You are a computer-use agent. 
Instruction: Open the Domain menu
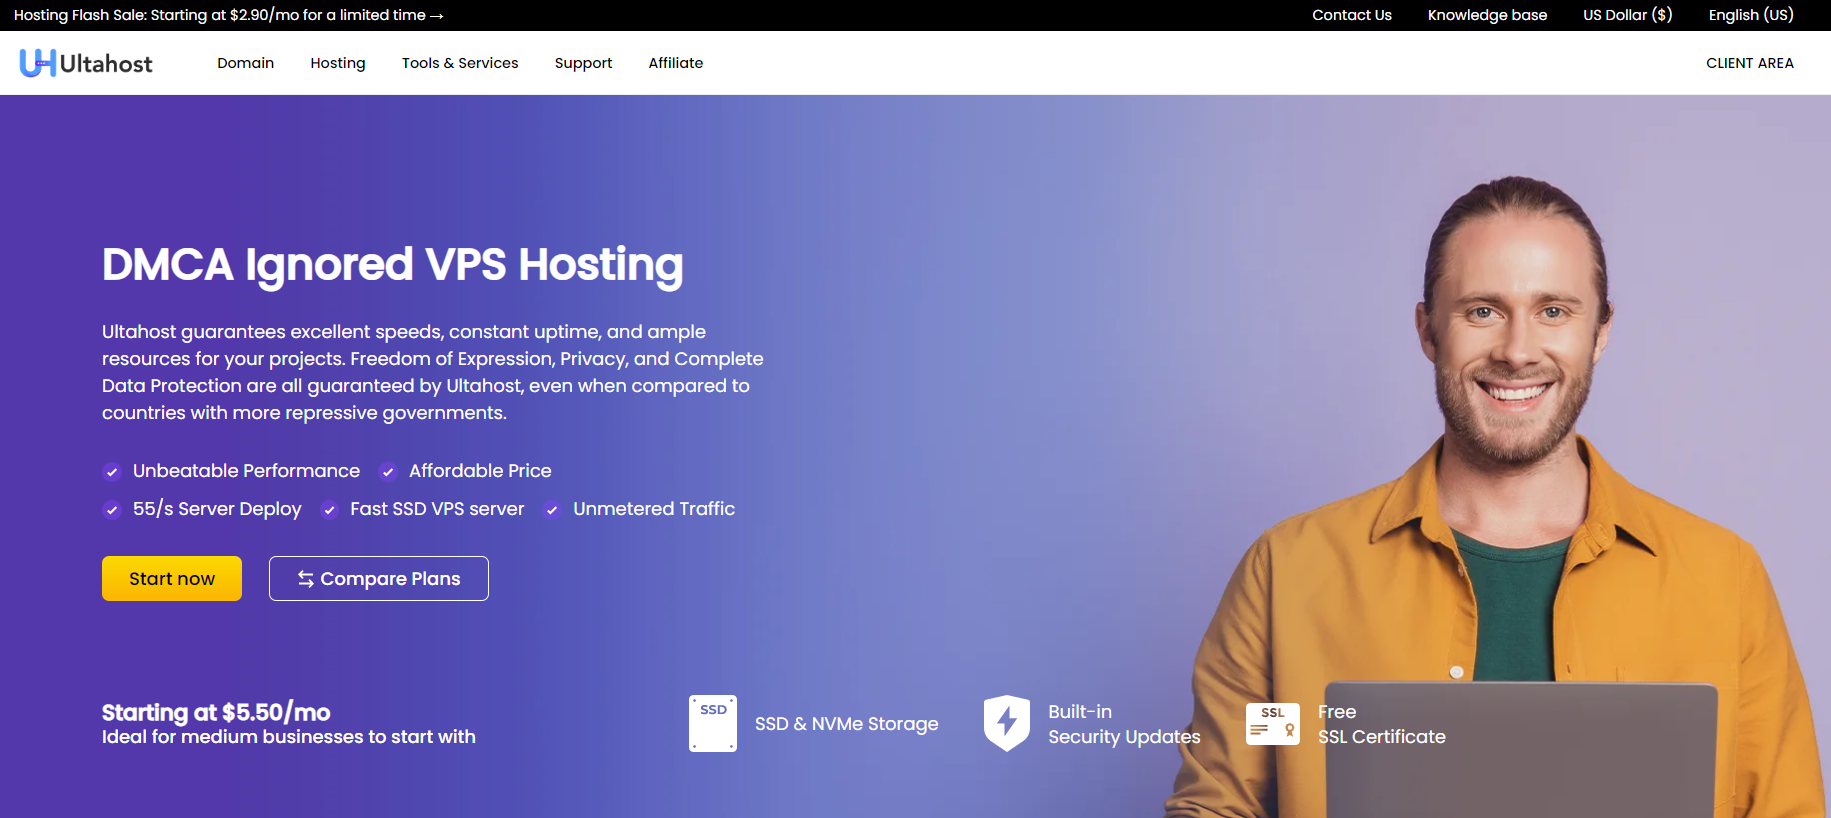click(x=246, y=63)
